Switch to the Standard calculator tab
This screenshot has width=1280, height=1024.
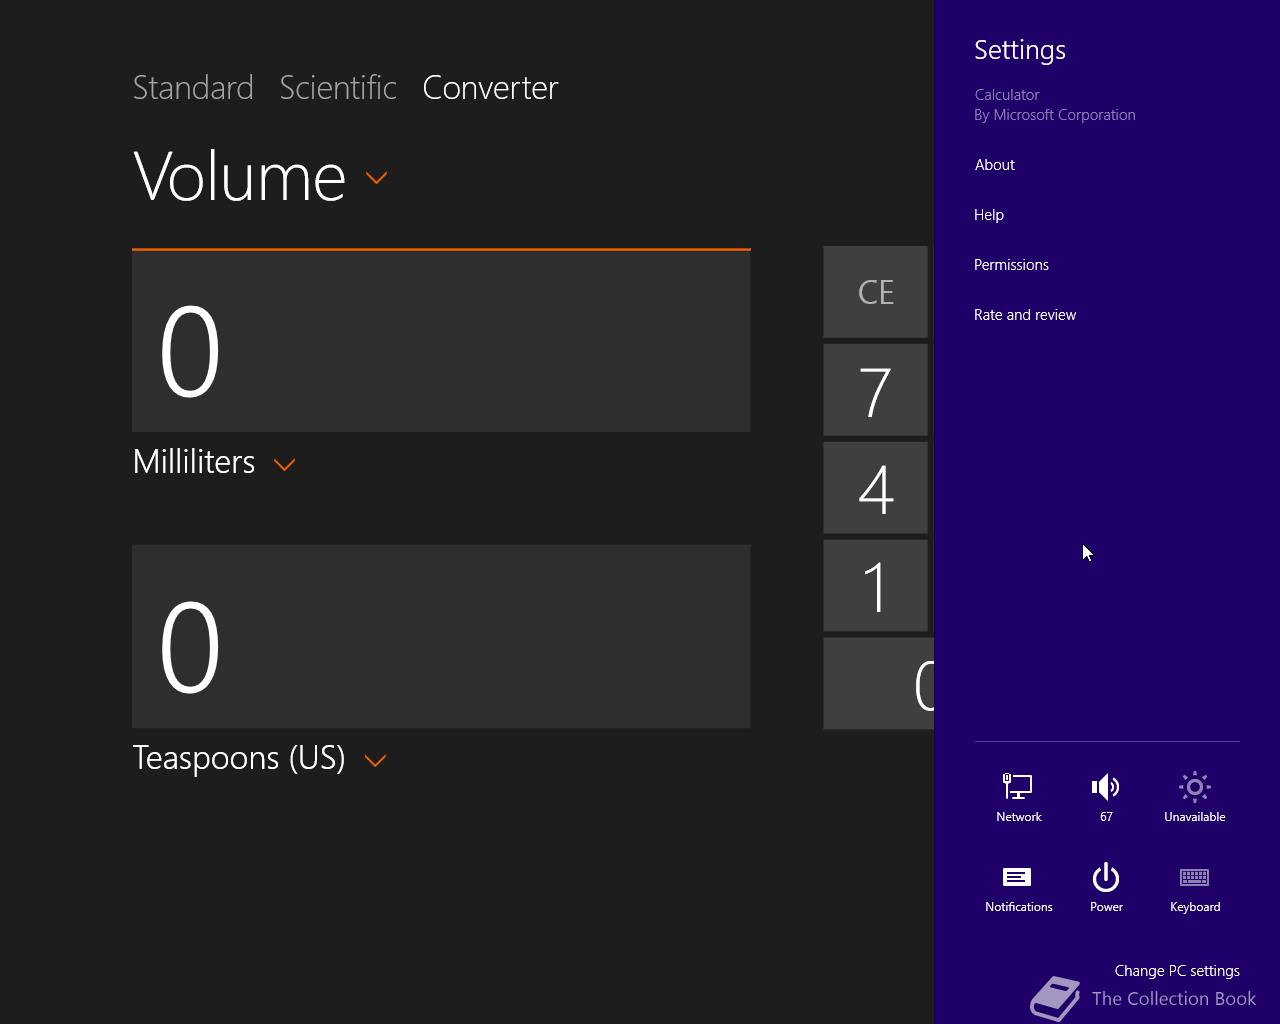(x=193, y=88)
